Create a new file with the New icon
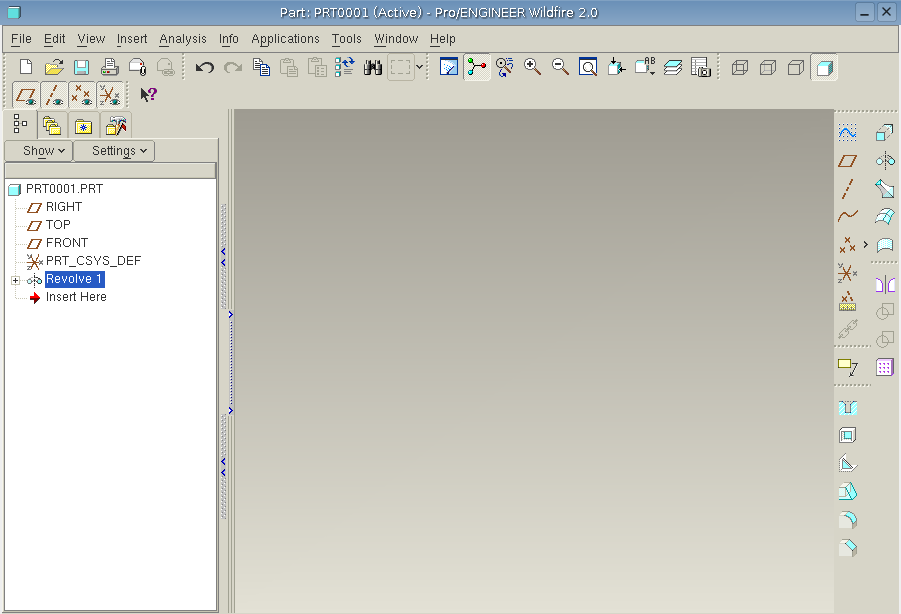The image size is (901, 614). [26, 67]
